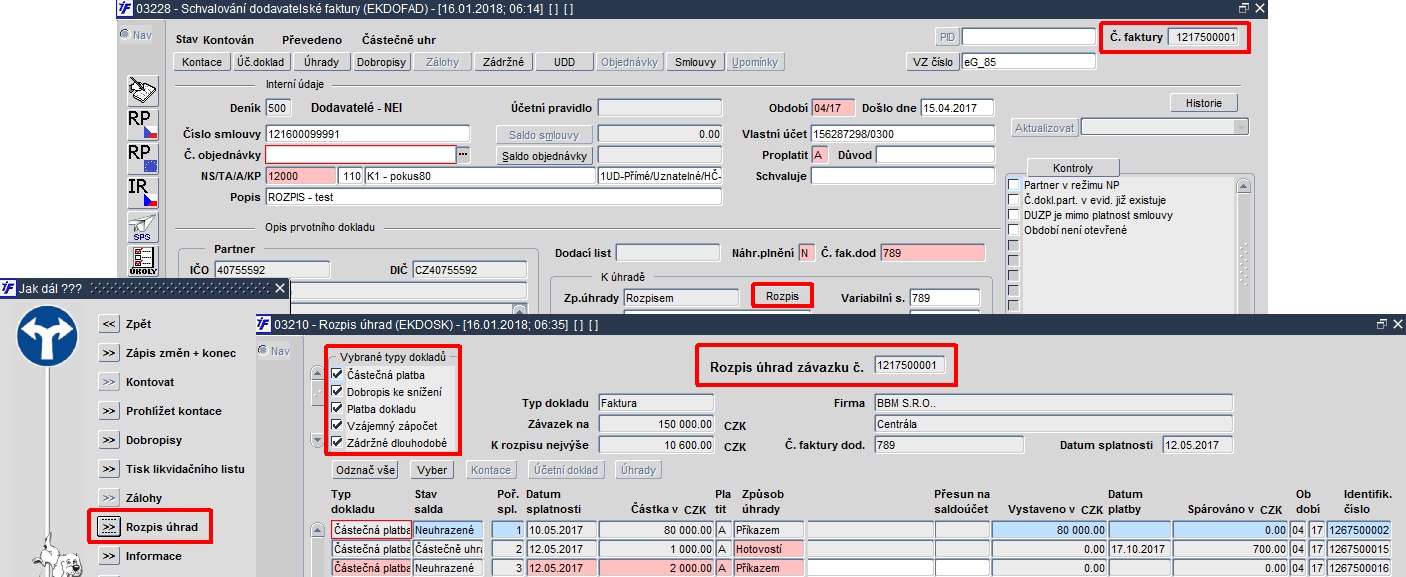Click the Zádržné button
This screenshot has height=577, width=1406.
502,62
